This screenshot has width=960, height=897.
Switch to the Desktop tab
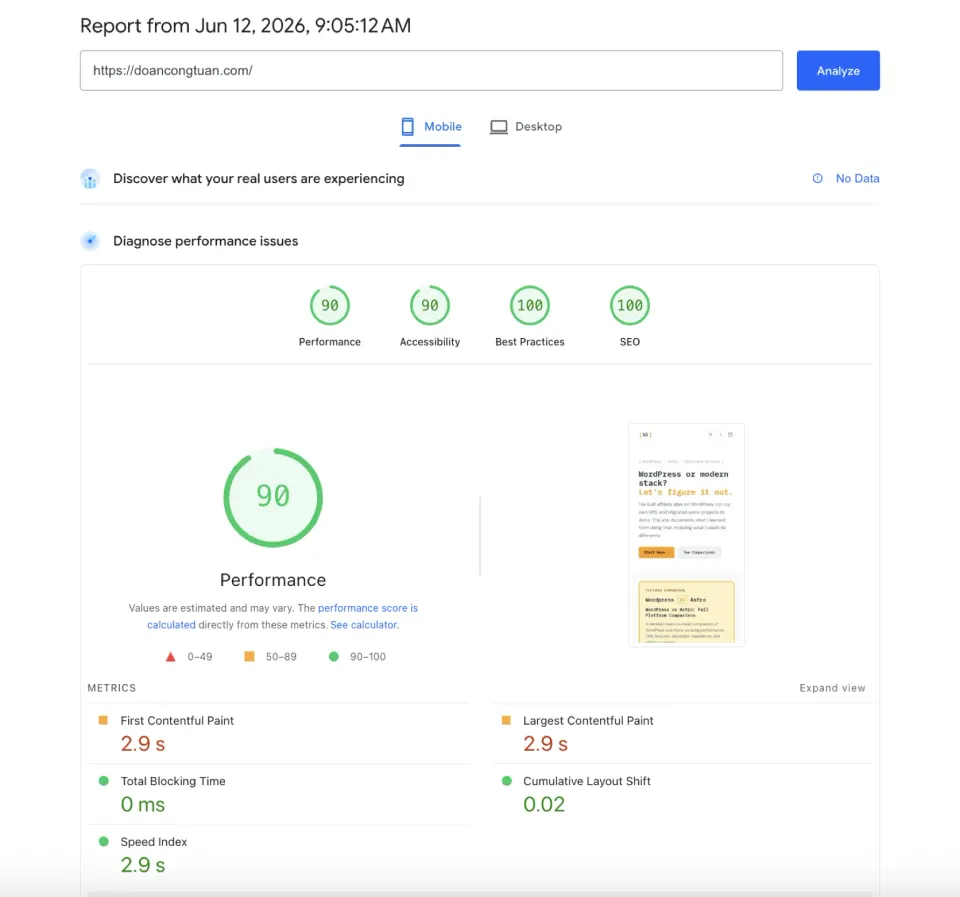point(526,127)
